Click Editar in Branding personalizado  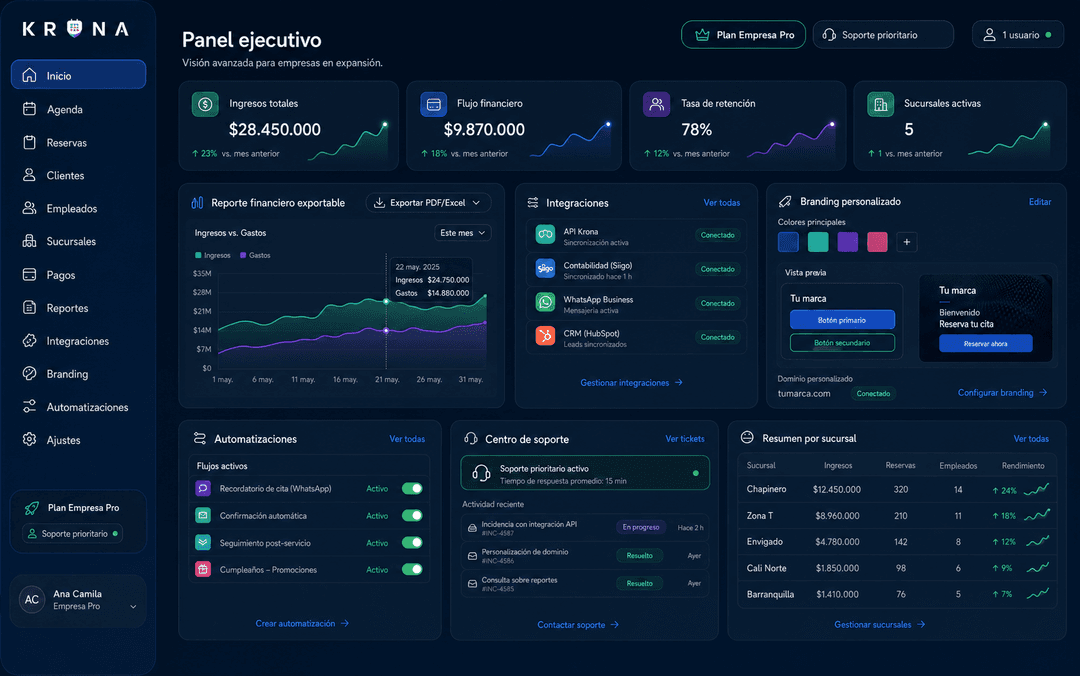1040,202
